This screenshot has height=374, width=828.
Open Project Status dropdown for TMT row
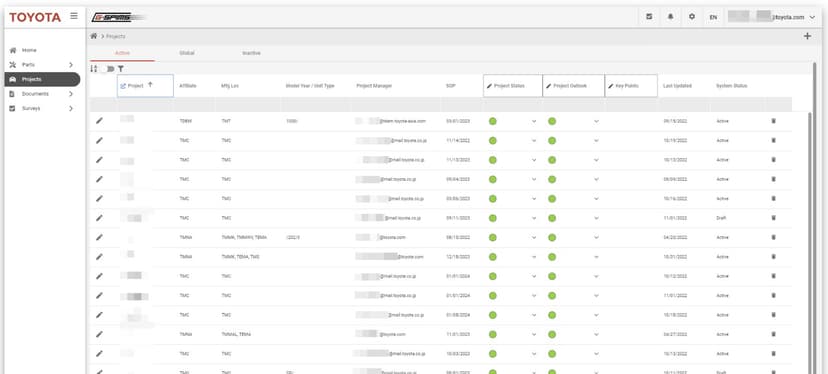(x=534, y=121)
